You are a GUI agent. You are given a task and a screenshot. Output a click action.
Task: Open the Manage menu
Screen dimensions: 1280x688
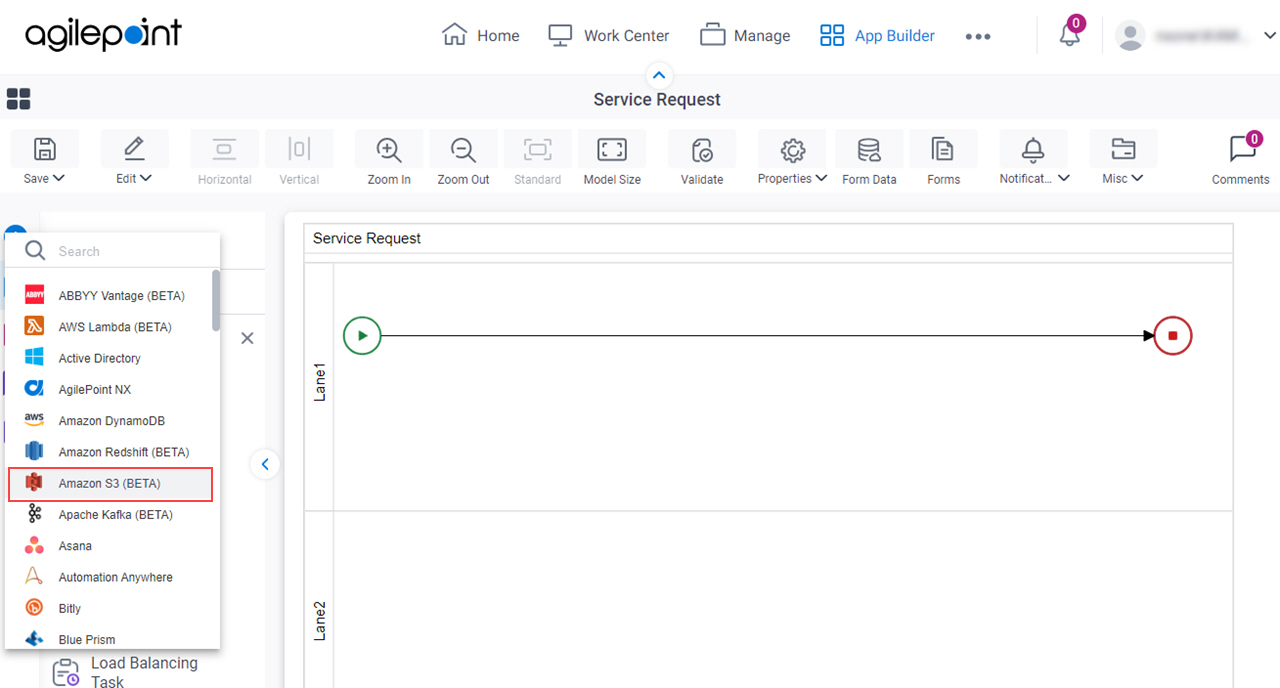[745, 36]
